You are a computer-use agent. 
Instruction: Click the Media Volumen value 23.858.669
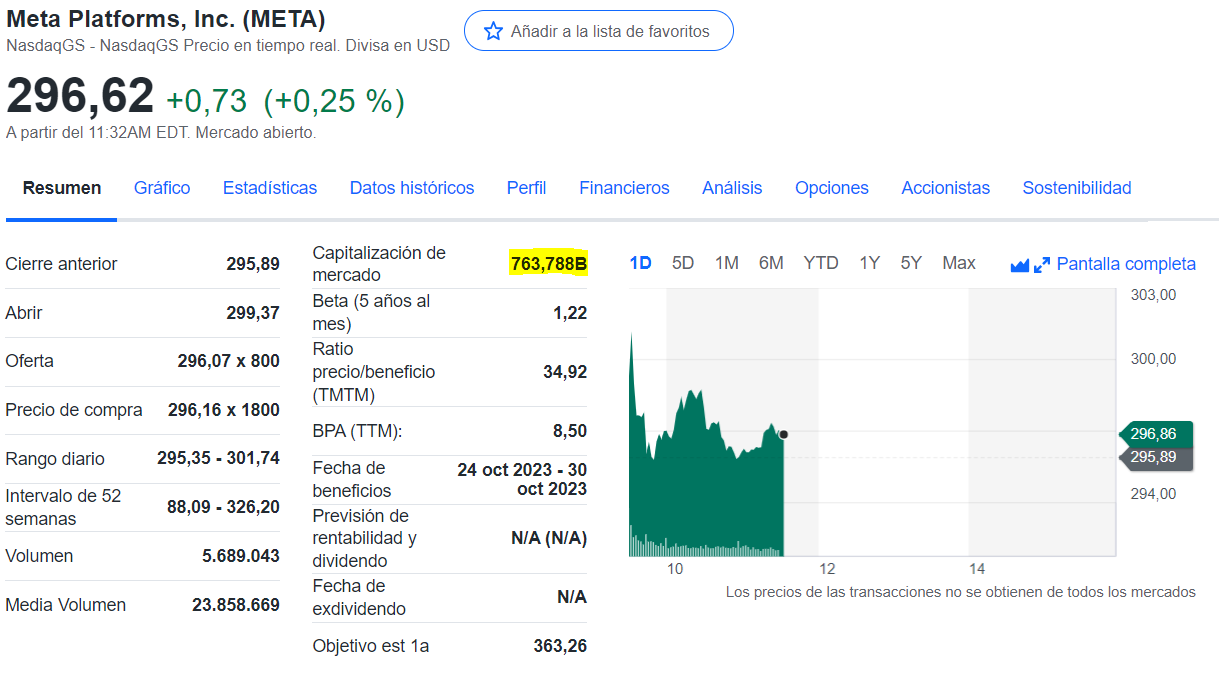click(236, 605)
